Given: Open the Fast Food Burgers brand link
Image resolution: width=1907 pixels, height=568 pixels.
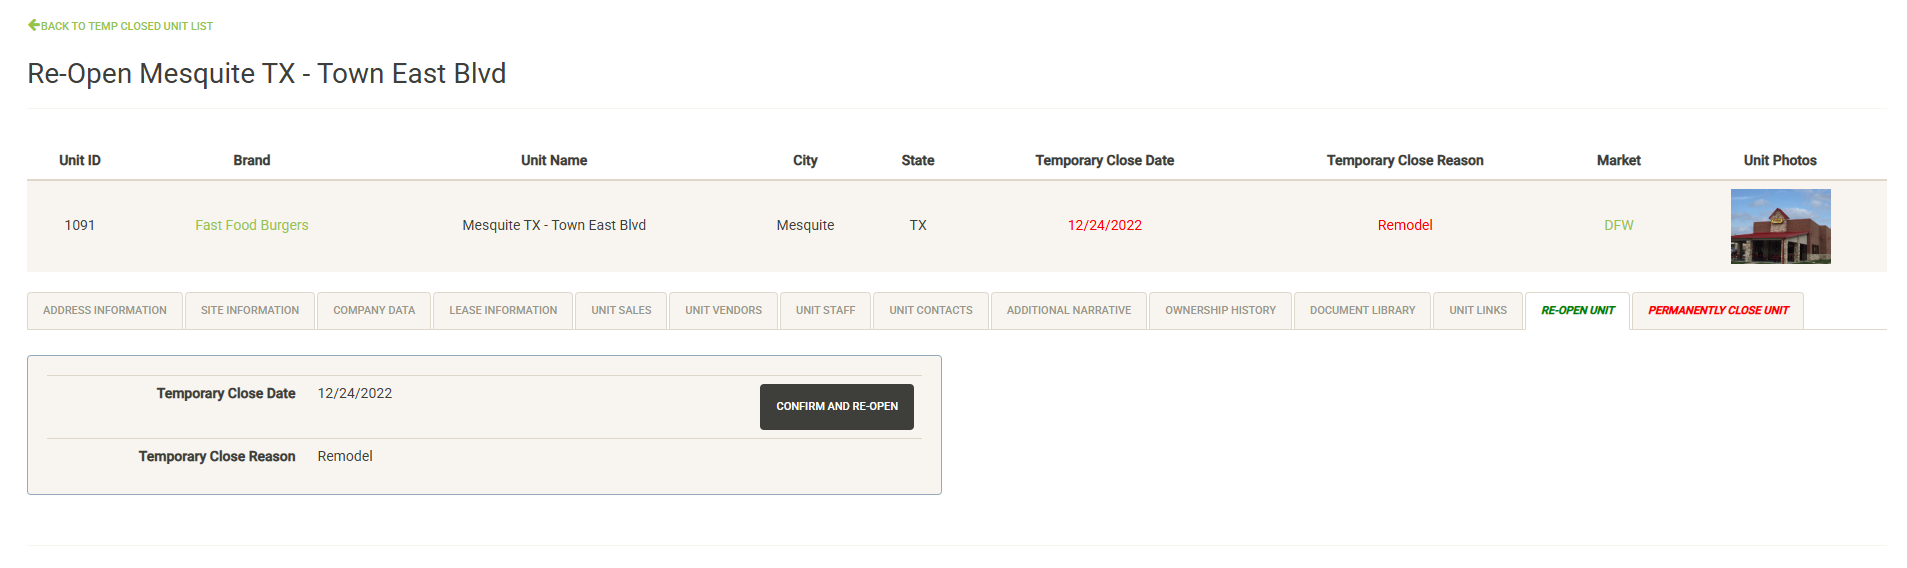Looking at the screenshot, I should click(251, 225).
